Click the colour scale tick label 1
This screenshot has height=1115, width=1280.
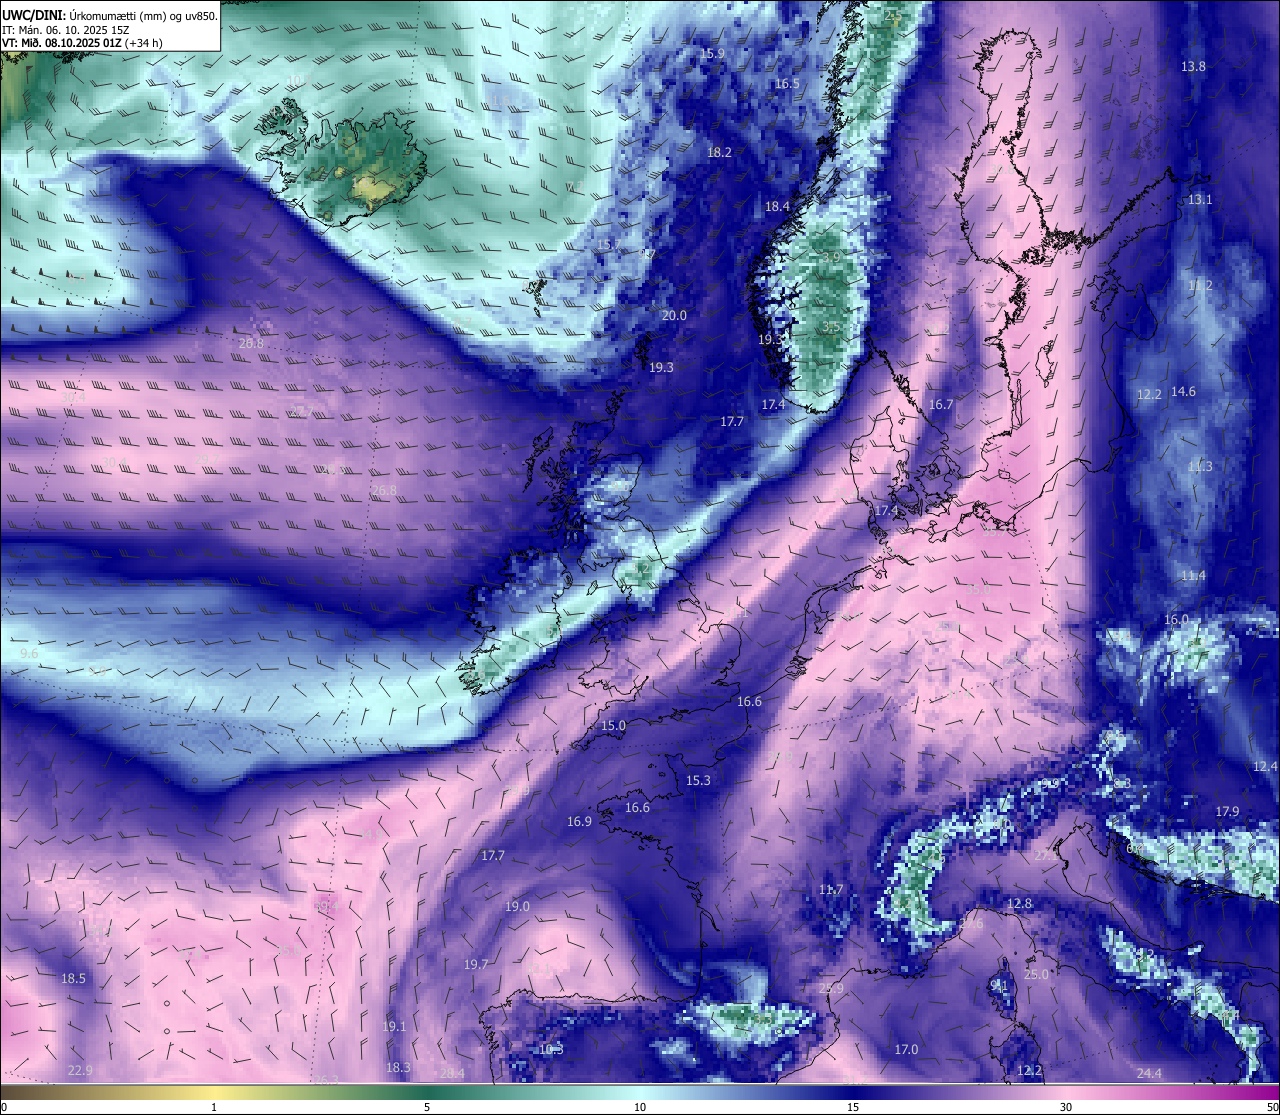[214, 1107]
